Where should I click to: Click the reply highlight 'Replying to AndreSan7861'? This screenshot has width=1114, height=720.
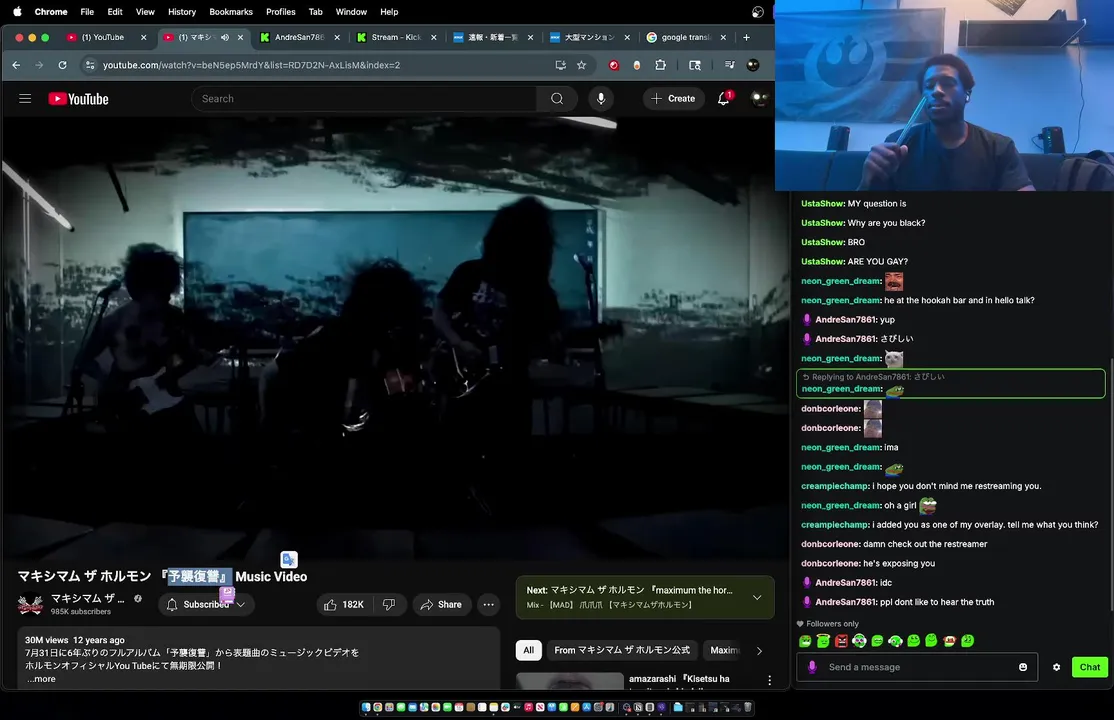[x=950, y=383]
